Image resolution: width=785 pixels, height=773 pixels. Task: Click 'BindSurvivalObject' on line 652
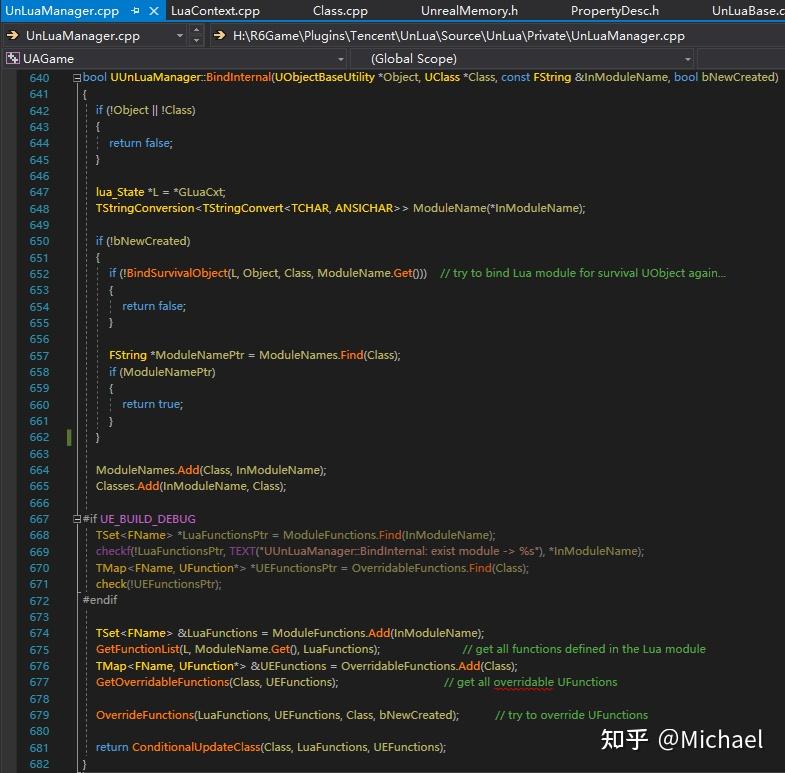pyautogui.click(x=177, y=273)
